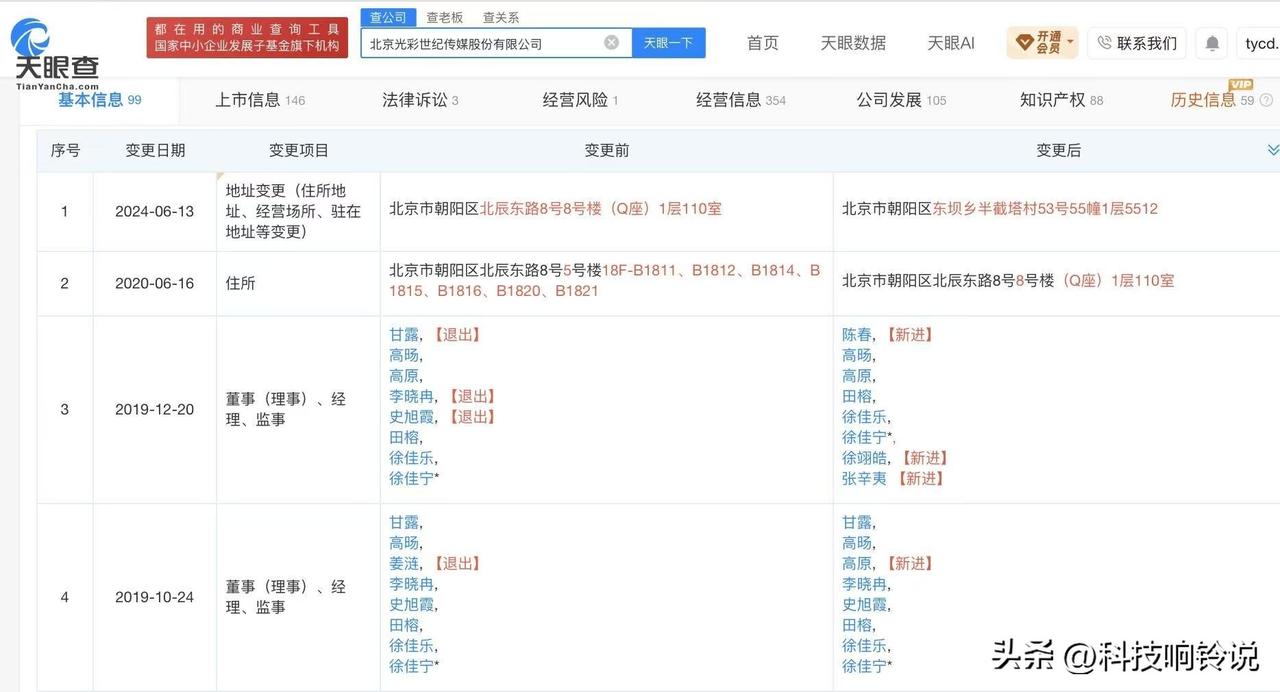Switch to the 法律诉讼 tab
Screen dimensions: 1280x692
(x=420, y=100)
